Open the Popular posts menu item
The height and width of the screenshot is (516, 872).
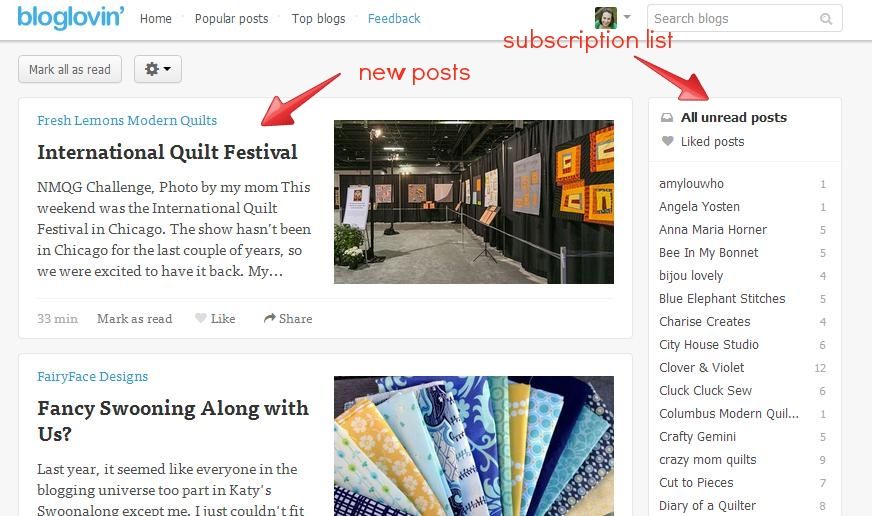click(231, 18)
